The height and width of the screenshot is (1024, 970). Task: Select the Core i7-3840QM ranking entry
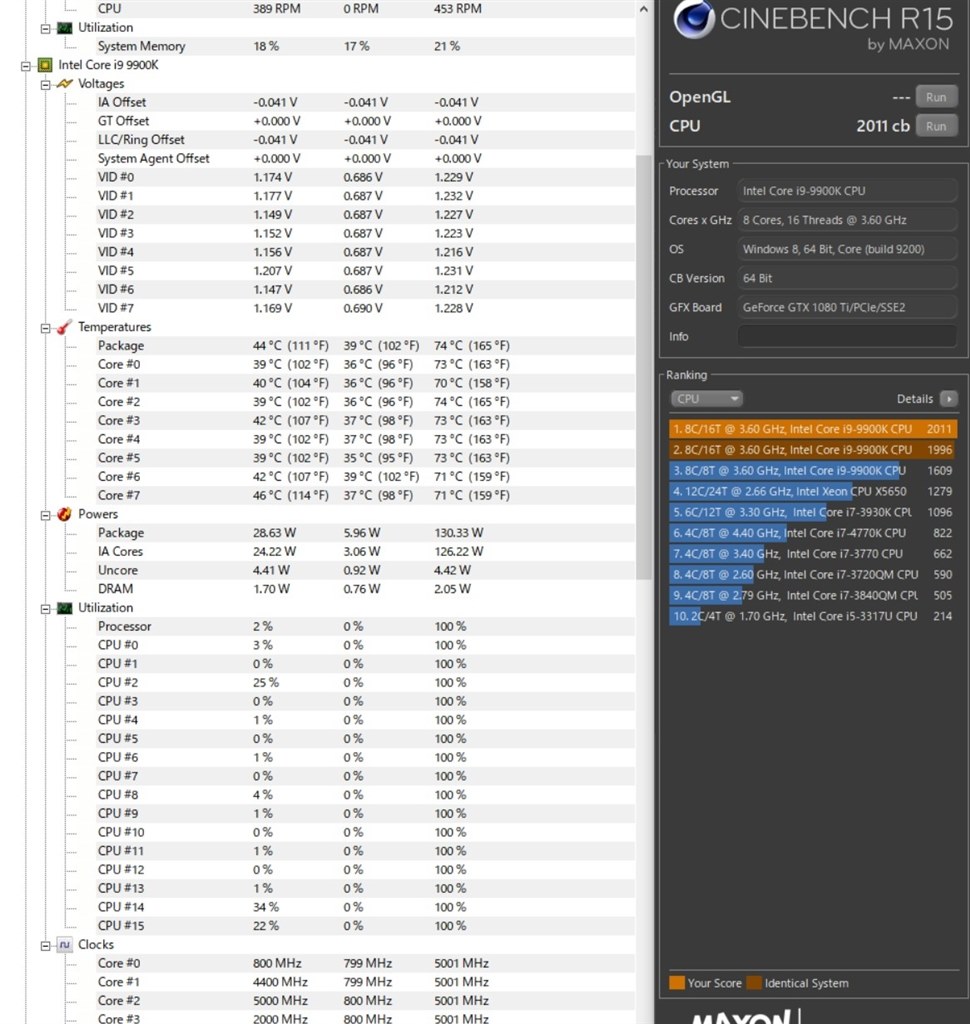coord(813,595)
